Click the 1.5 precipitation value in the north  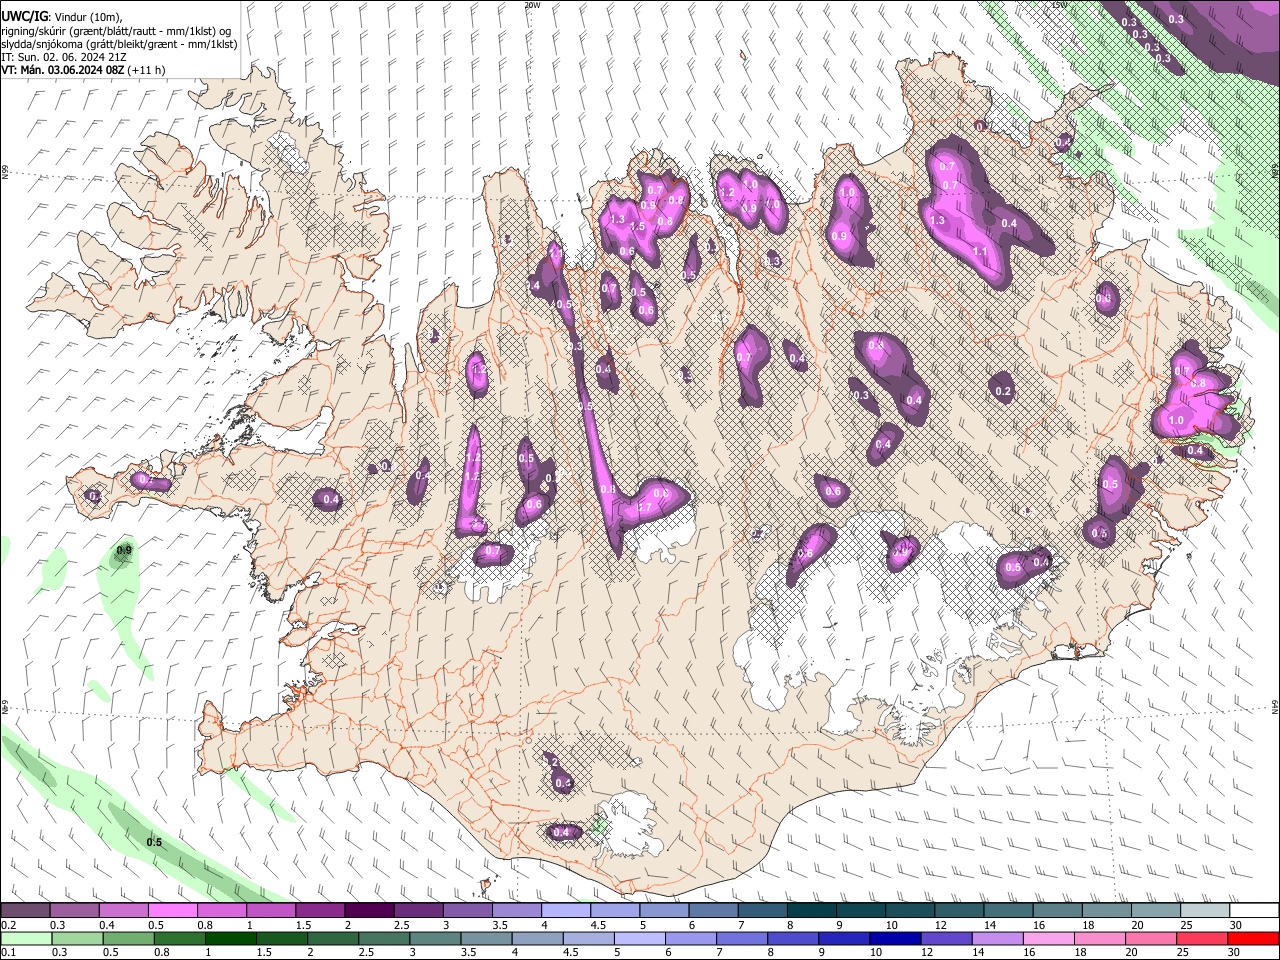coord(637,227)
